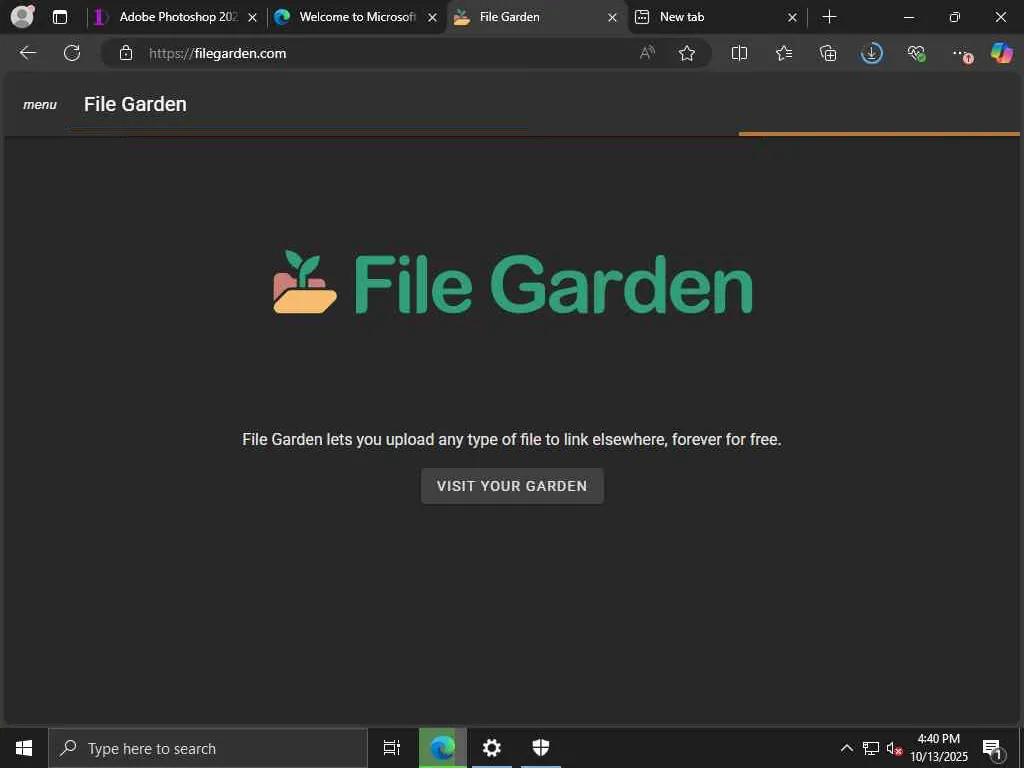The image size is (1024, 768).
Task: Open Settings gear on taskbar
Action: pyautogui.click(x=492, y=748)
